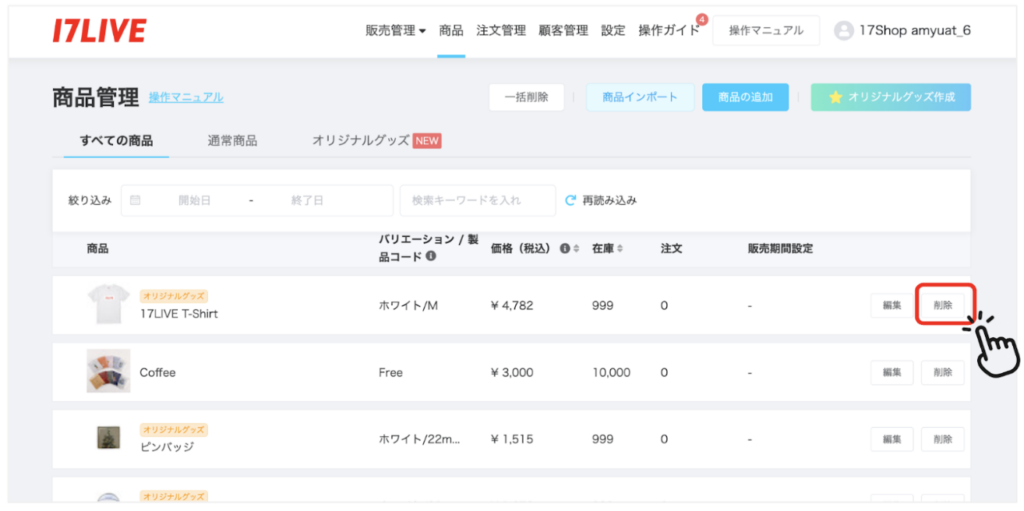Click the オリジナルグッズ tag on 17LIVE T-Shirt
This screenshot has height=511, width=1024.
click(174, 297)
